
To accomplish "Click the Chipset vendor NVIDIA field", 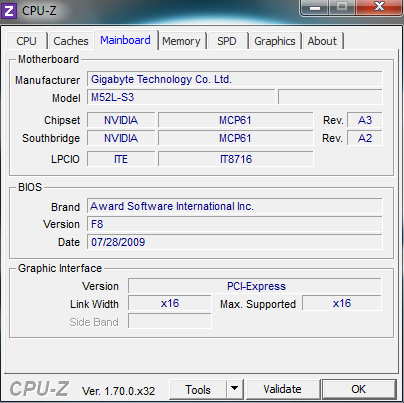I will point(121,120).
